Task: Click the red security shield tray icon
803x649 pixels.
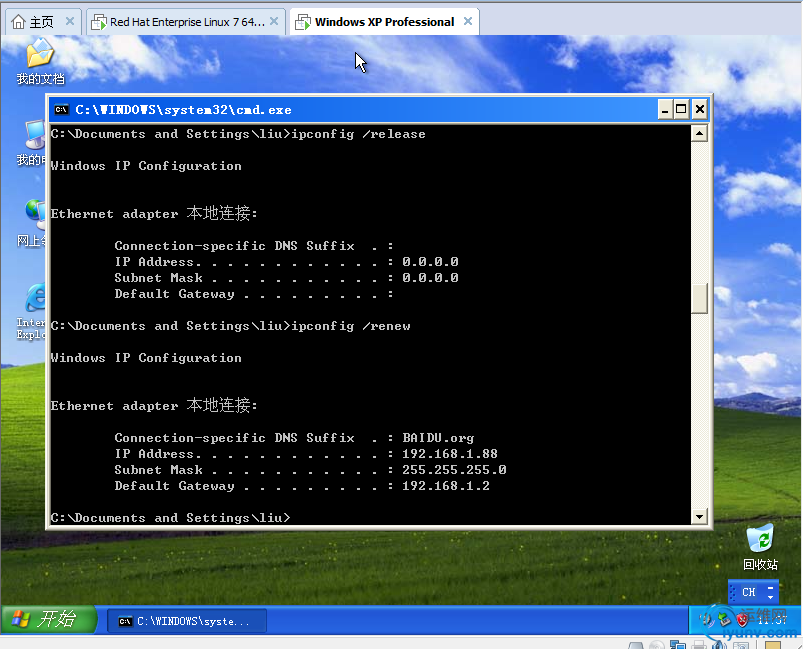Action: point(742,620)
